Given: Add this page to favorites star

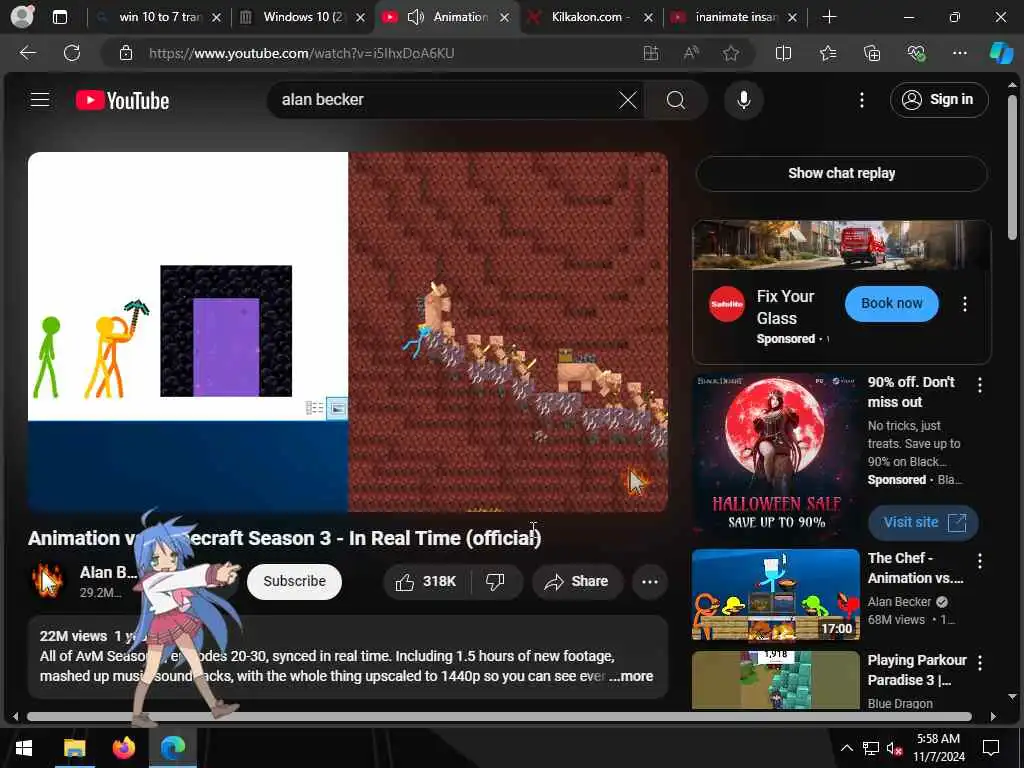Looking at the screenshot, I should click(x=731, y=53).
